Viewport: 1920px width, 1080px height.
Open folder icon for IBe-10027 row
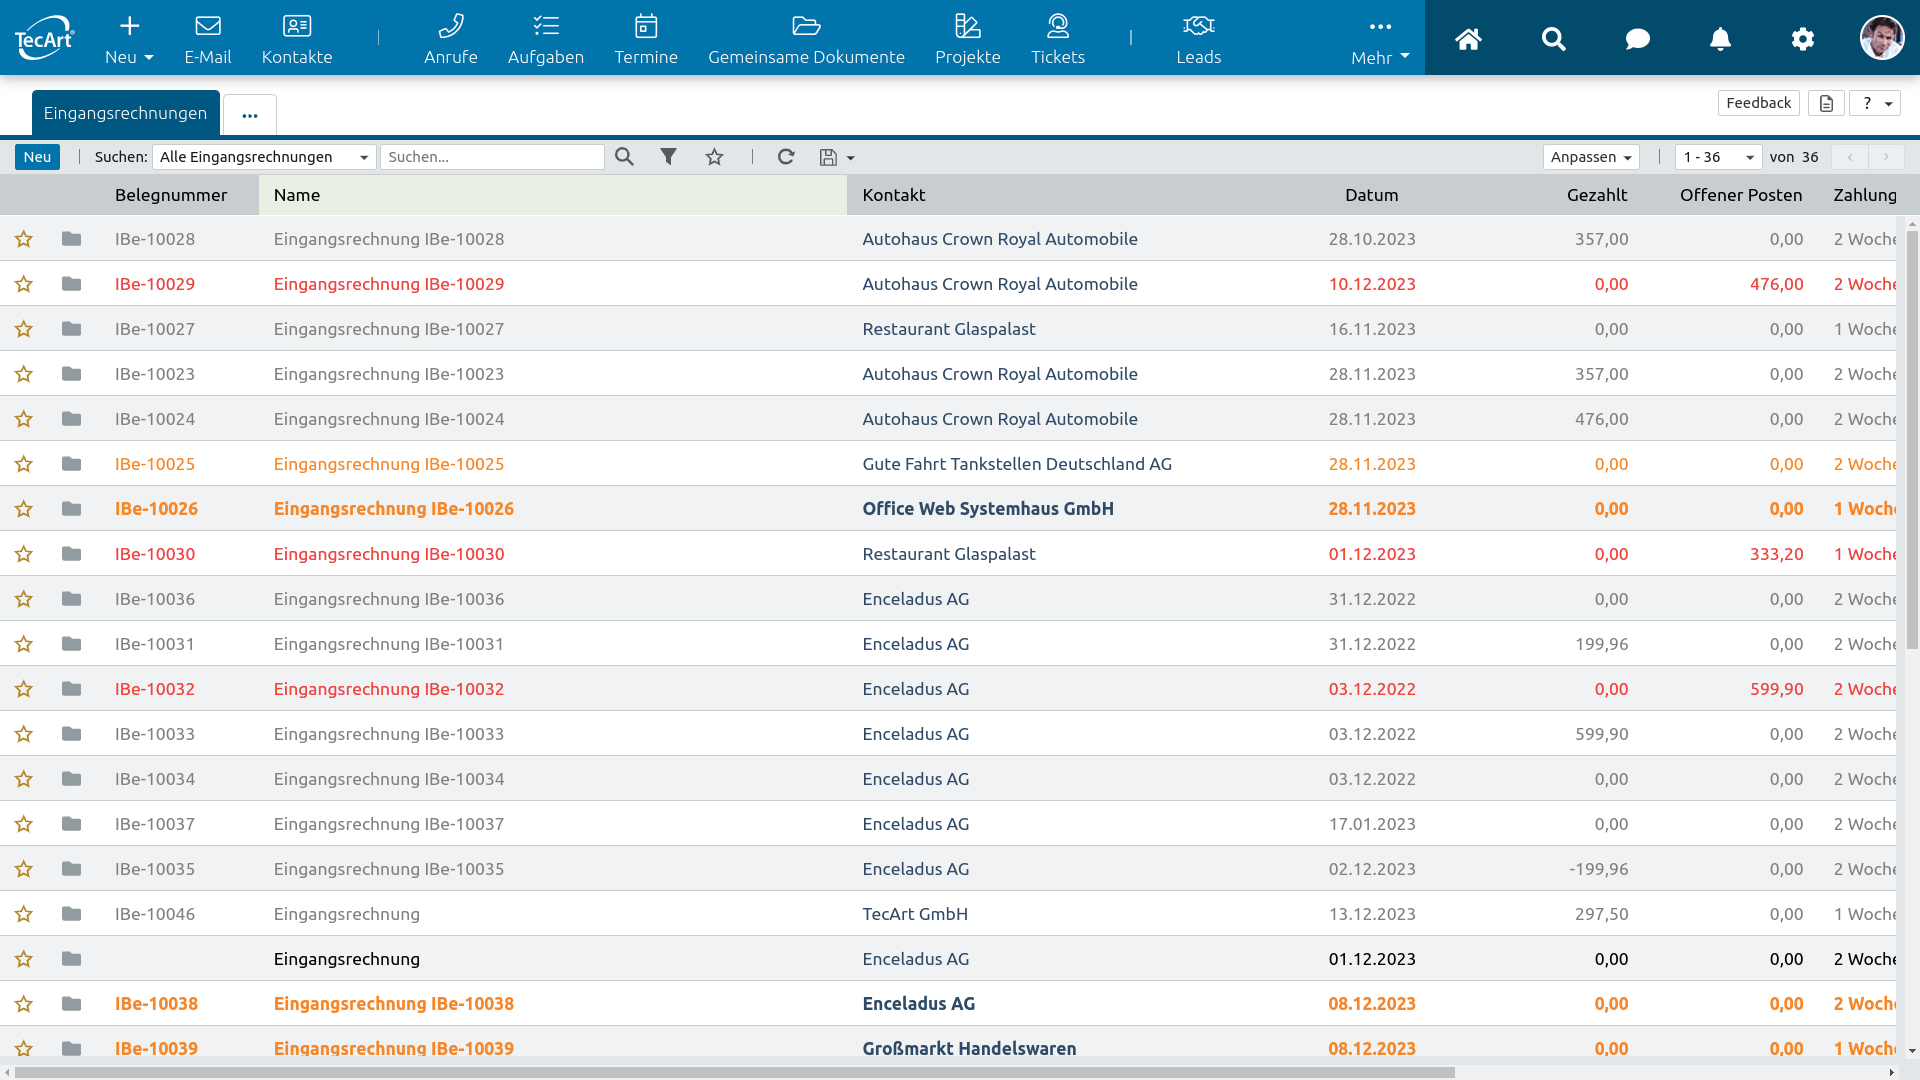pyautogui.click(x=71, y=329)
